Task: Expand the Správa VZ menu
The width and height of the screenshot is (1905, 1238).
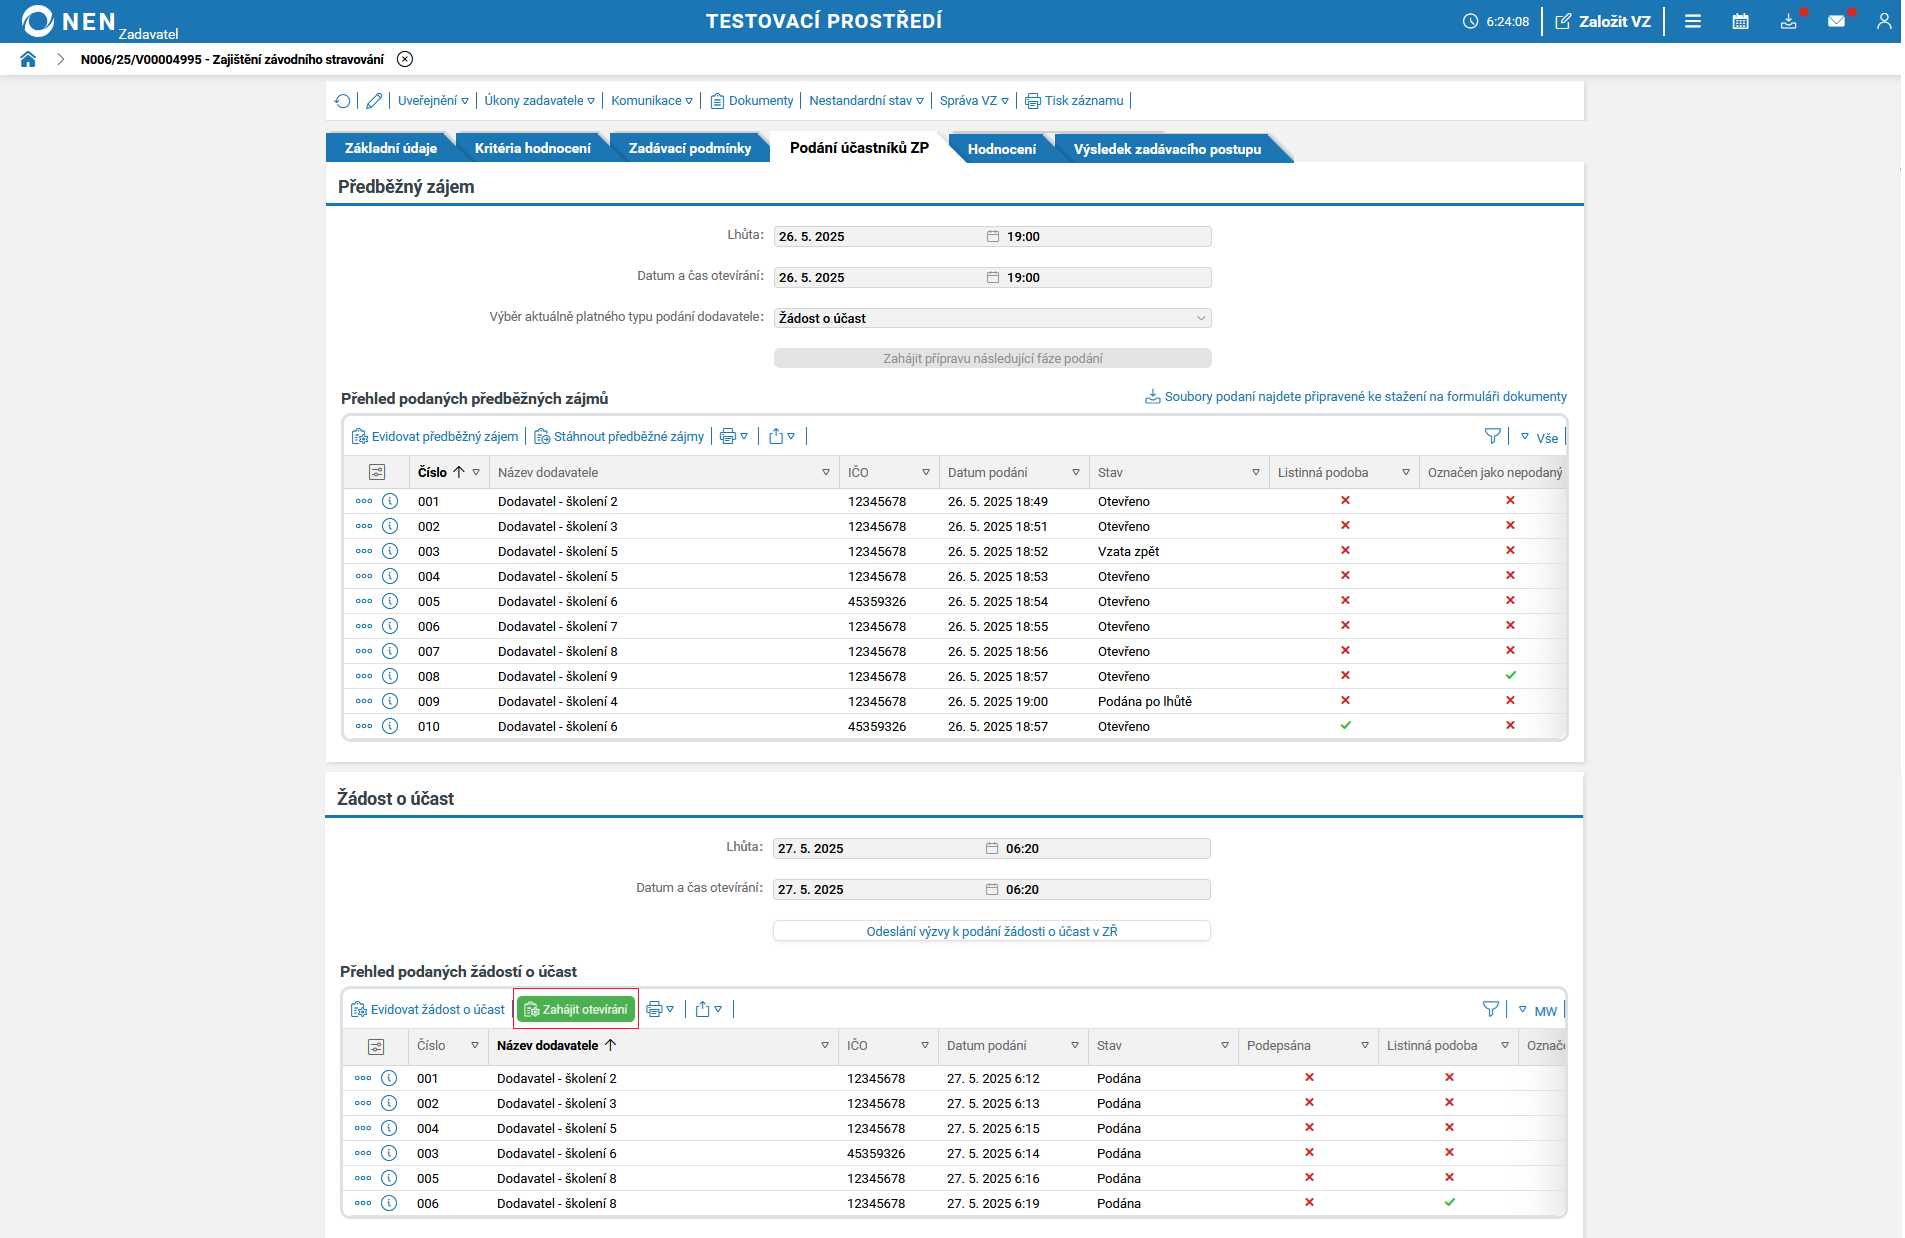Action: (973, 101)
